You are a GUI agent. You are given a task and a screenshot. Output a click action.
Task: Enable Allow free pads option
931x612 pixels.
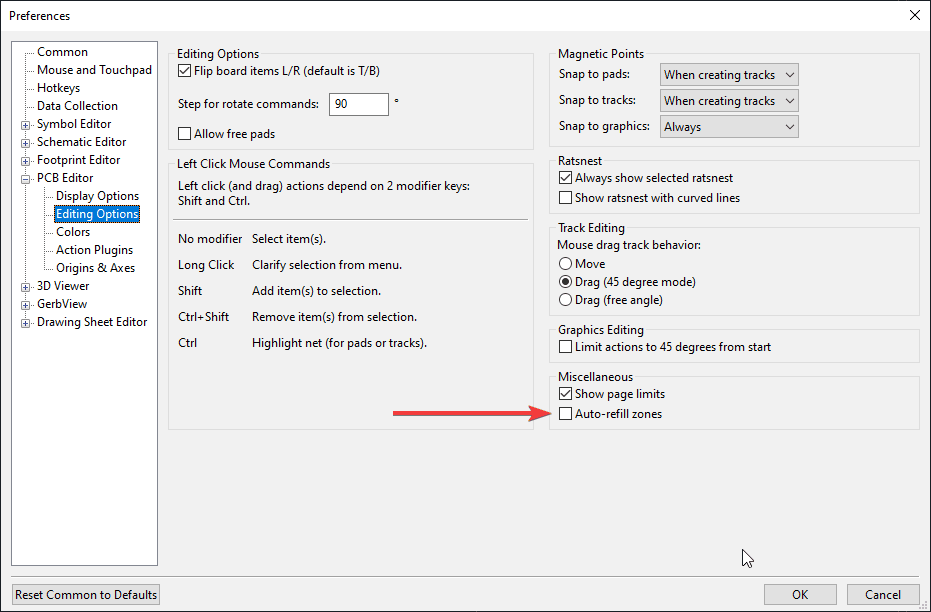point(184,134)
